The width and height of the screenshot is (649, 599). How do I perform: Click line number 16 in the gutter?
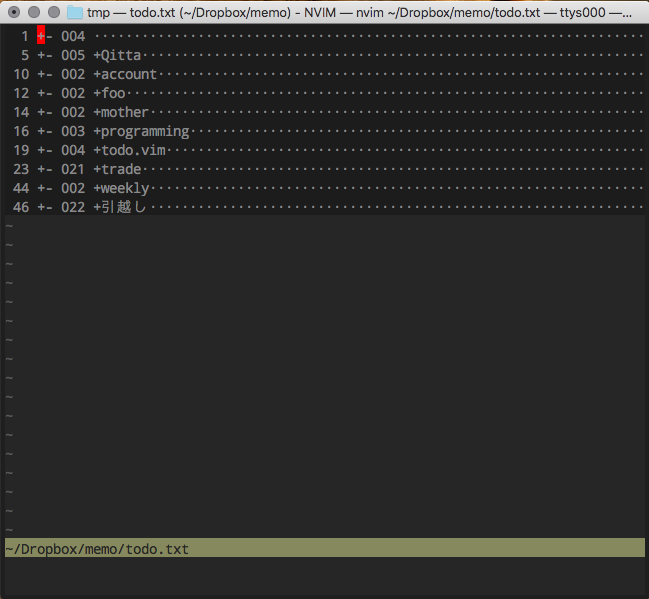(x=21, y=132)
